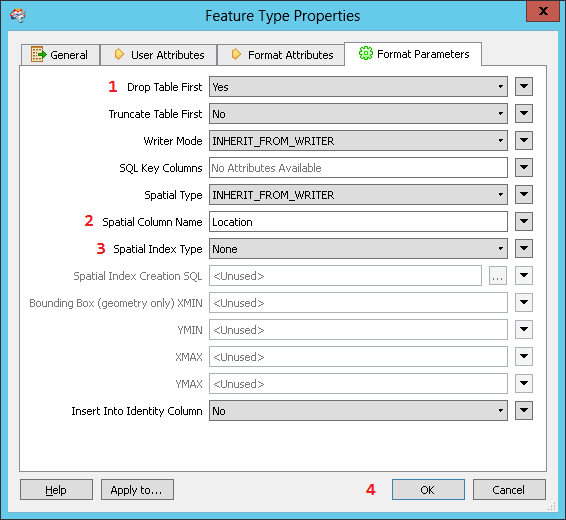Open the parameter menu arrow beside Spatial Column Name
This screenshot has width=566, height=520.
524,222
